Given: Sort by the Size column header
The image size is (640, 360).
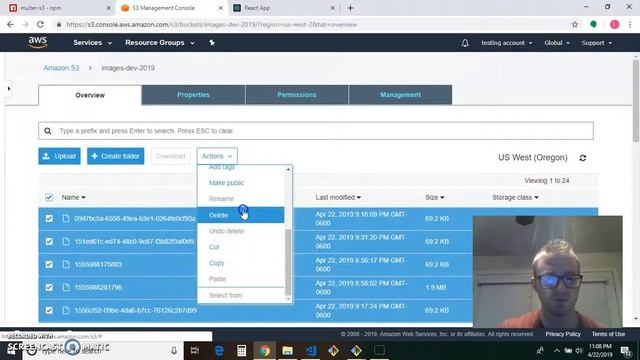Looking at the screenshot, I should click(434, 197).
